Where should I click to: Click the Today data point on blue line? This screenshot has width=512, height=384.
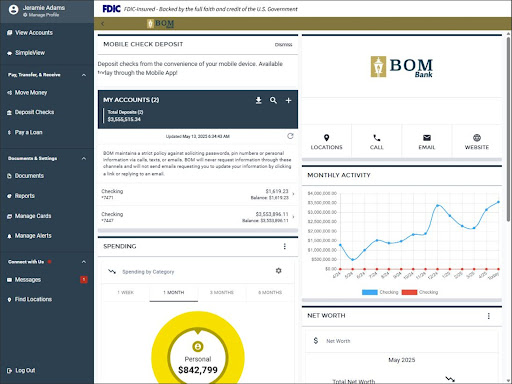[x=499, y=202]
